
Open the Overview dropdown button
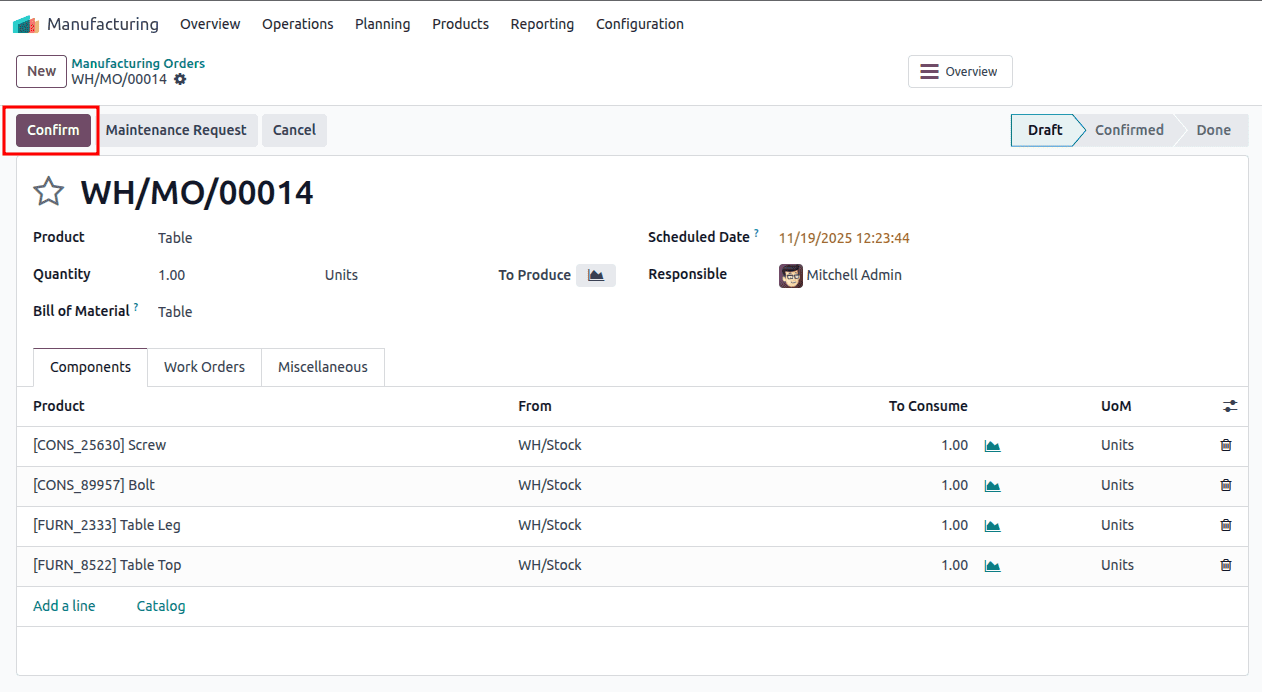959,71
